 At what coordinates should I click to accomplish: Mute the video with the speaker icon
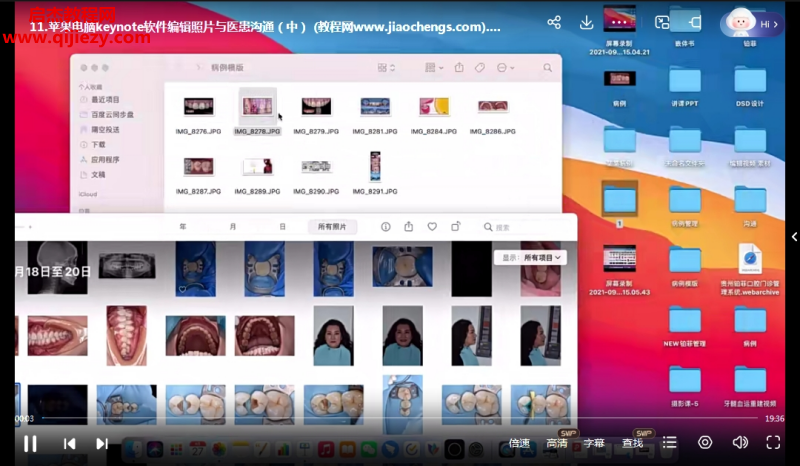(740, 443)
